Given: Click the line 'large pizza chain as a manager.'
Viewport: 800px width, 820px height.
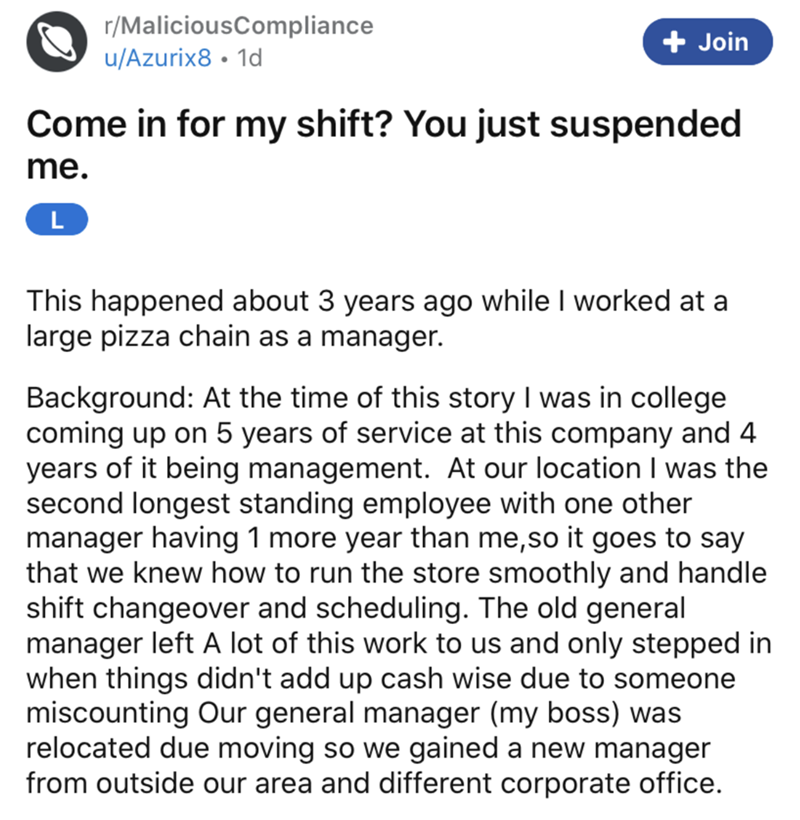Looking at the screenshot, I should coord(235,336).
